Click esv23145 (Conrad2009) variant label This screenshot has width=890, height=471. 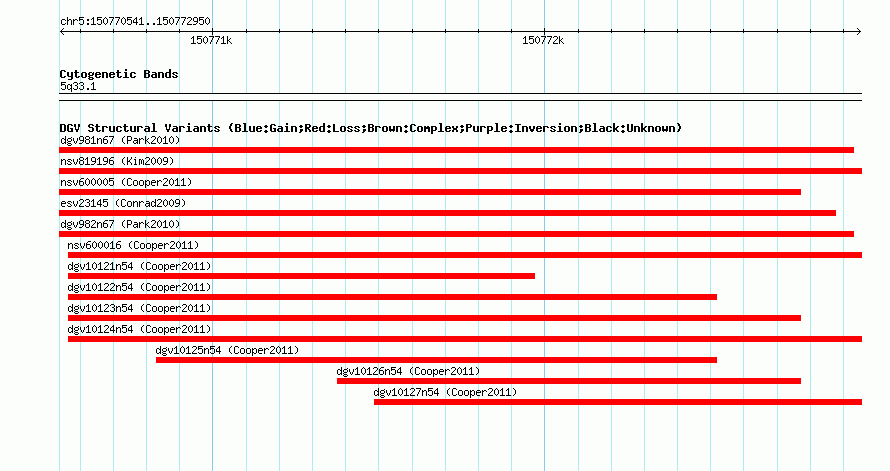tap(123, 203)
